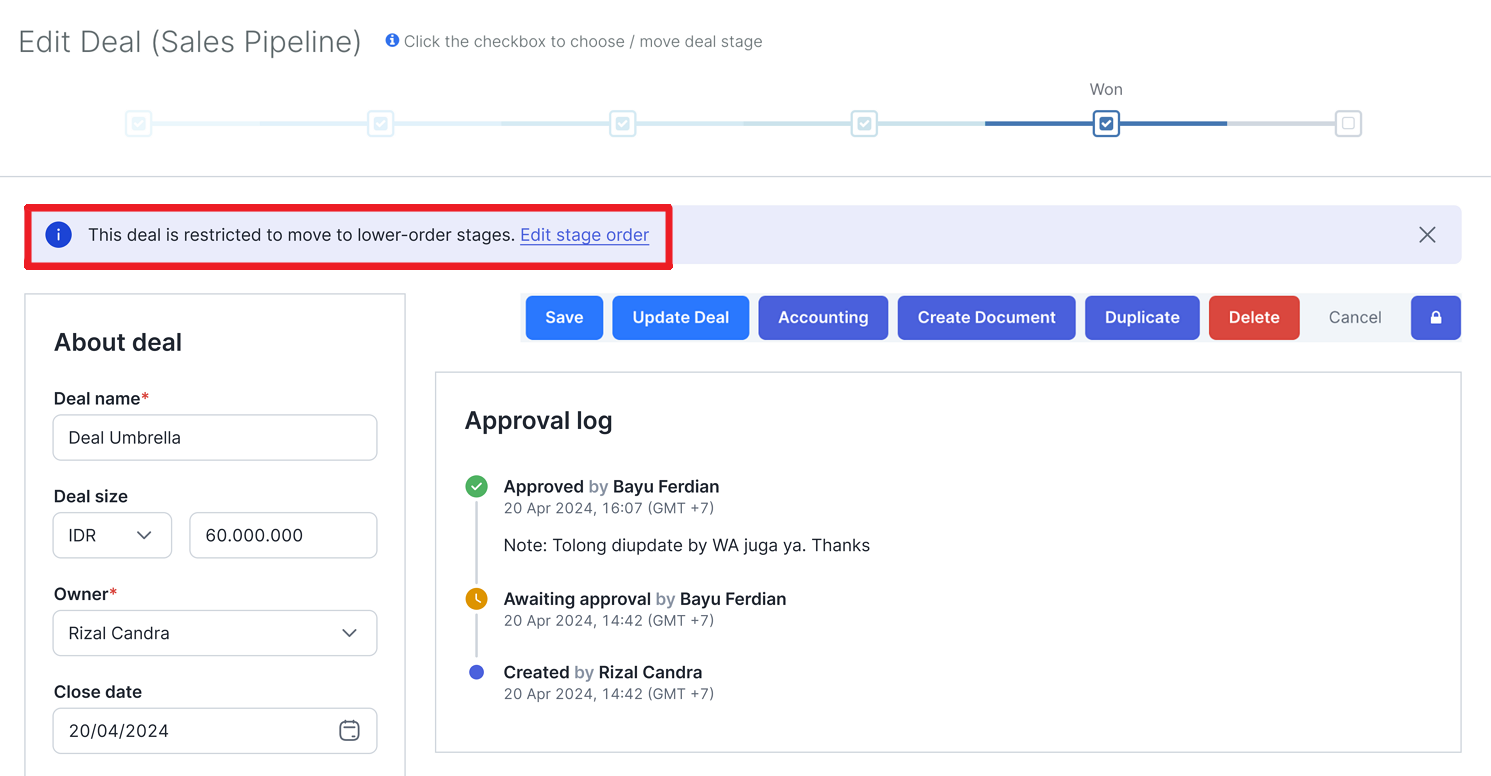1491x776 pixels.
Task: Toggle the second pipeline stage checkbox
Action: pyautogui.click(x=380, y=124)
